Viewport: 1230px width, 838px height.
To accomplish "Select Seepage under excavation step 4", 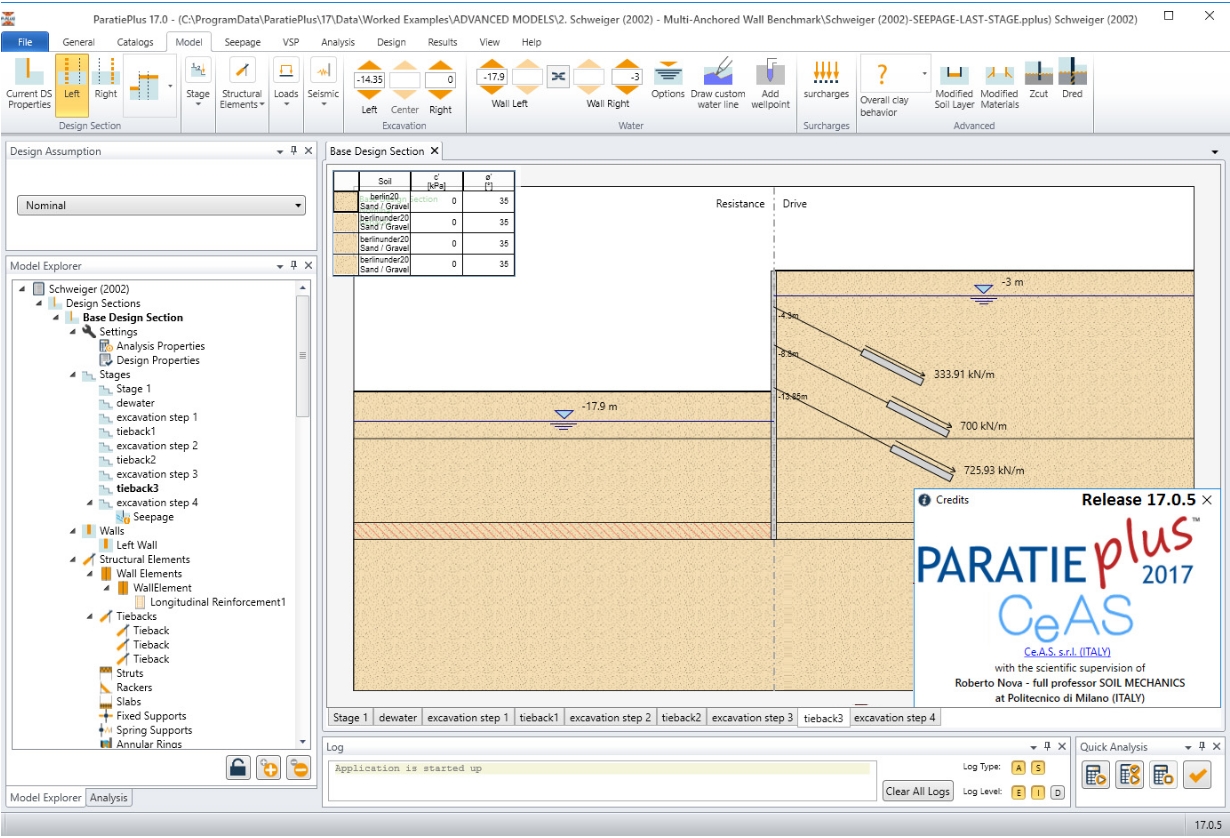I will click(153, 517).
